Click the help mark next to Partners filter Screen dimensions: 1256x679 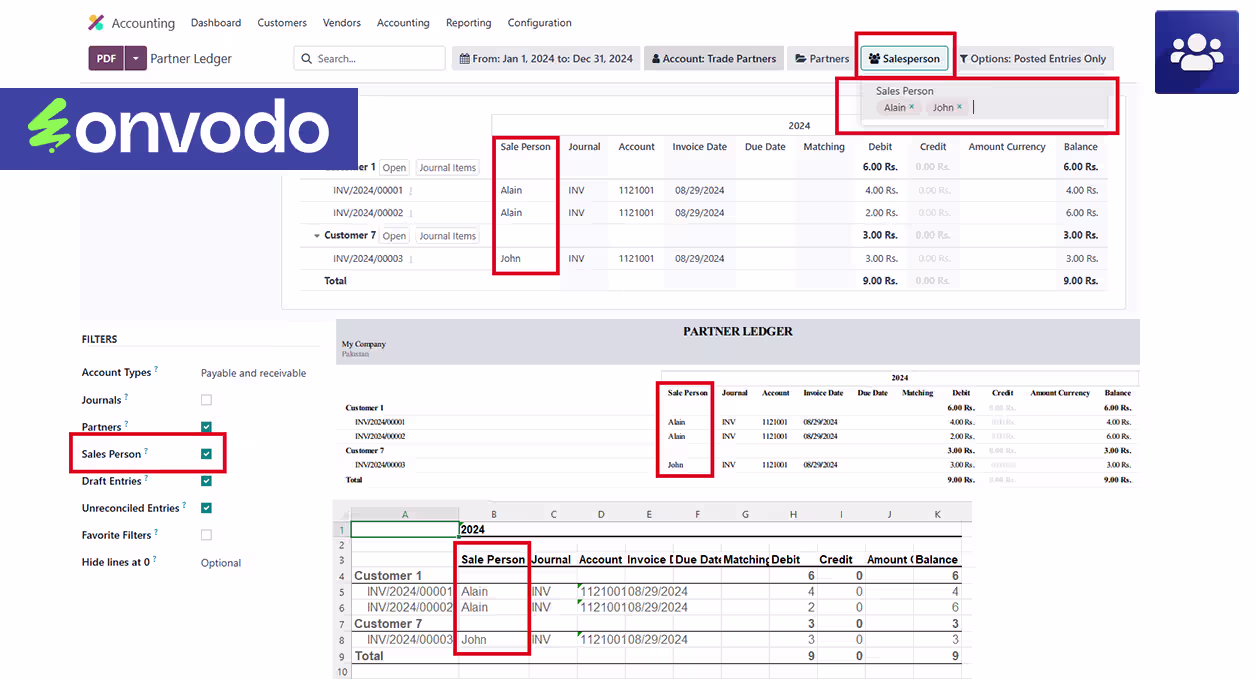click(127, 424)
